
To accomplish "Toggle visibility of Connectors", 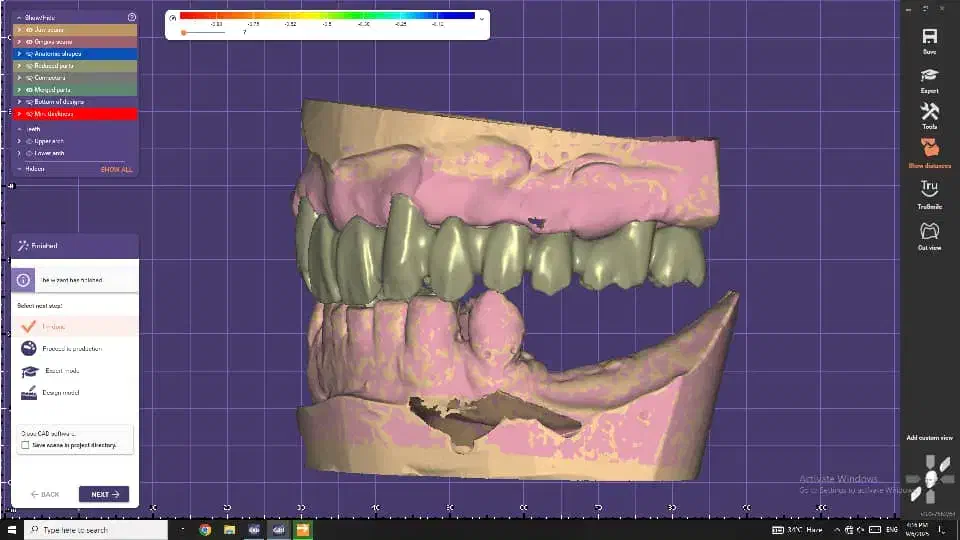I will coord(29,78).
